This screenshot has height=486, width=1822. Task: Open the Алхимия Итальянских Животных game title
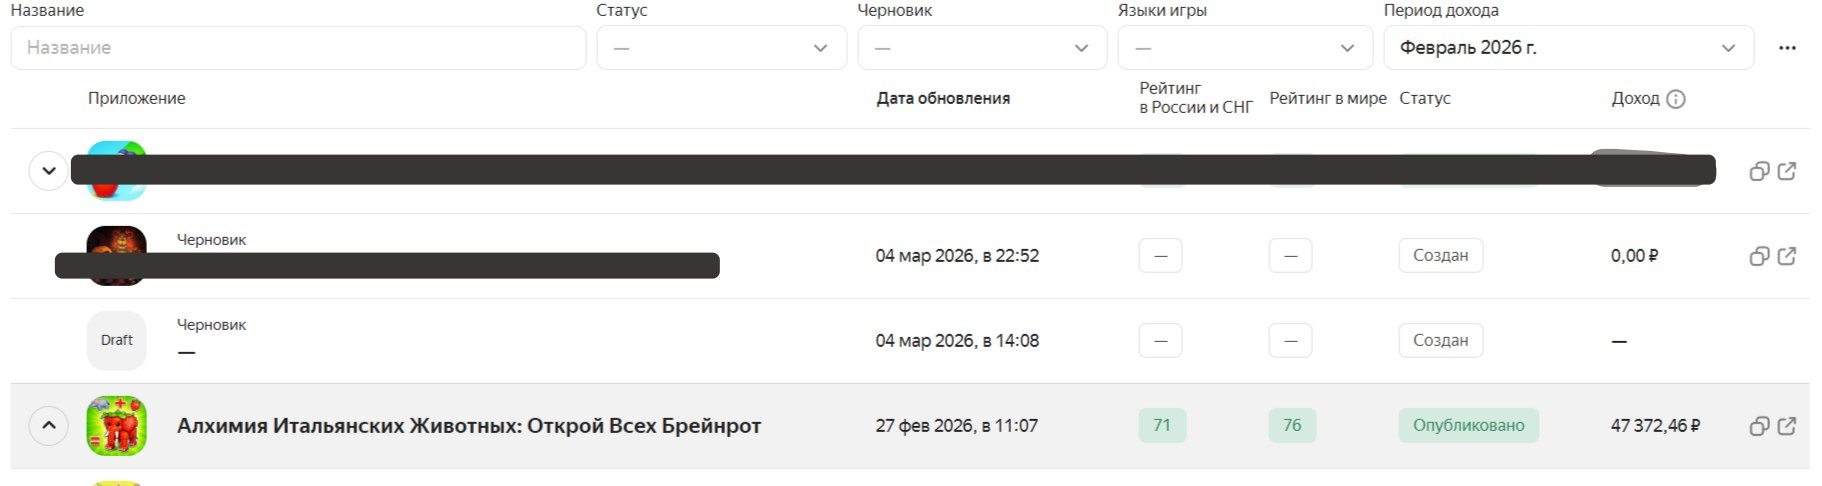[x=468, y=426]
